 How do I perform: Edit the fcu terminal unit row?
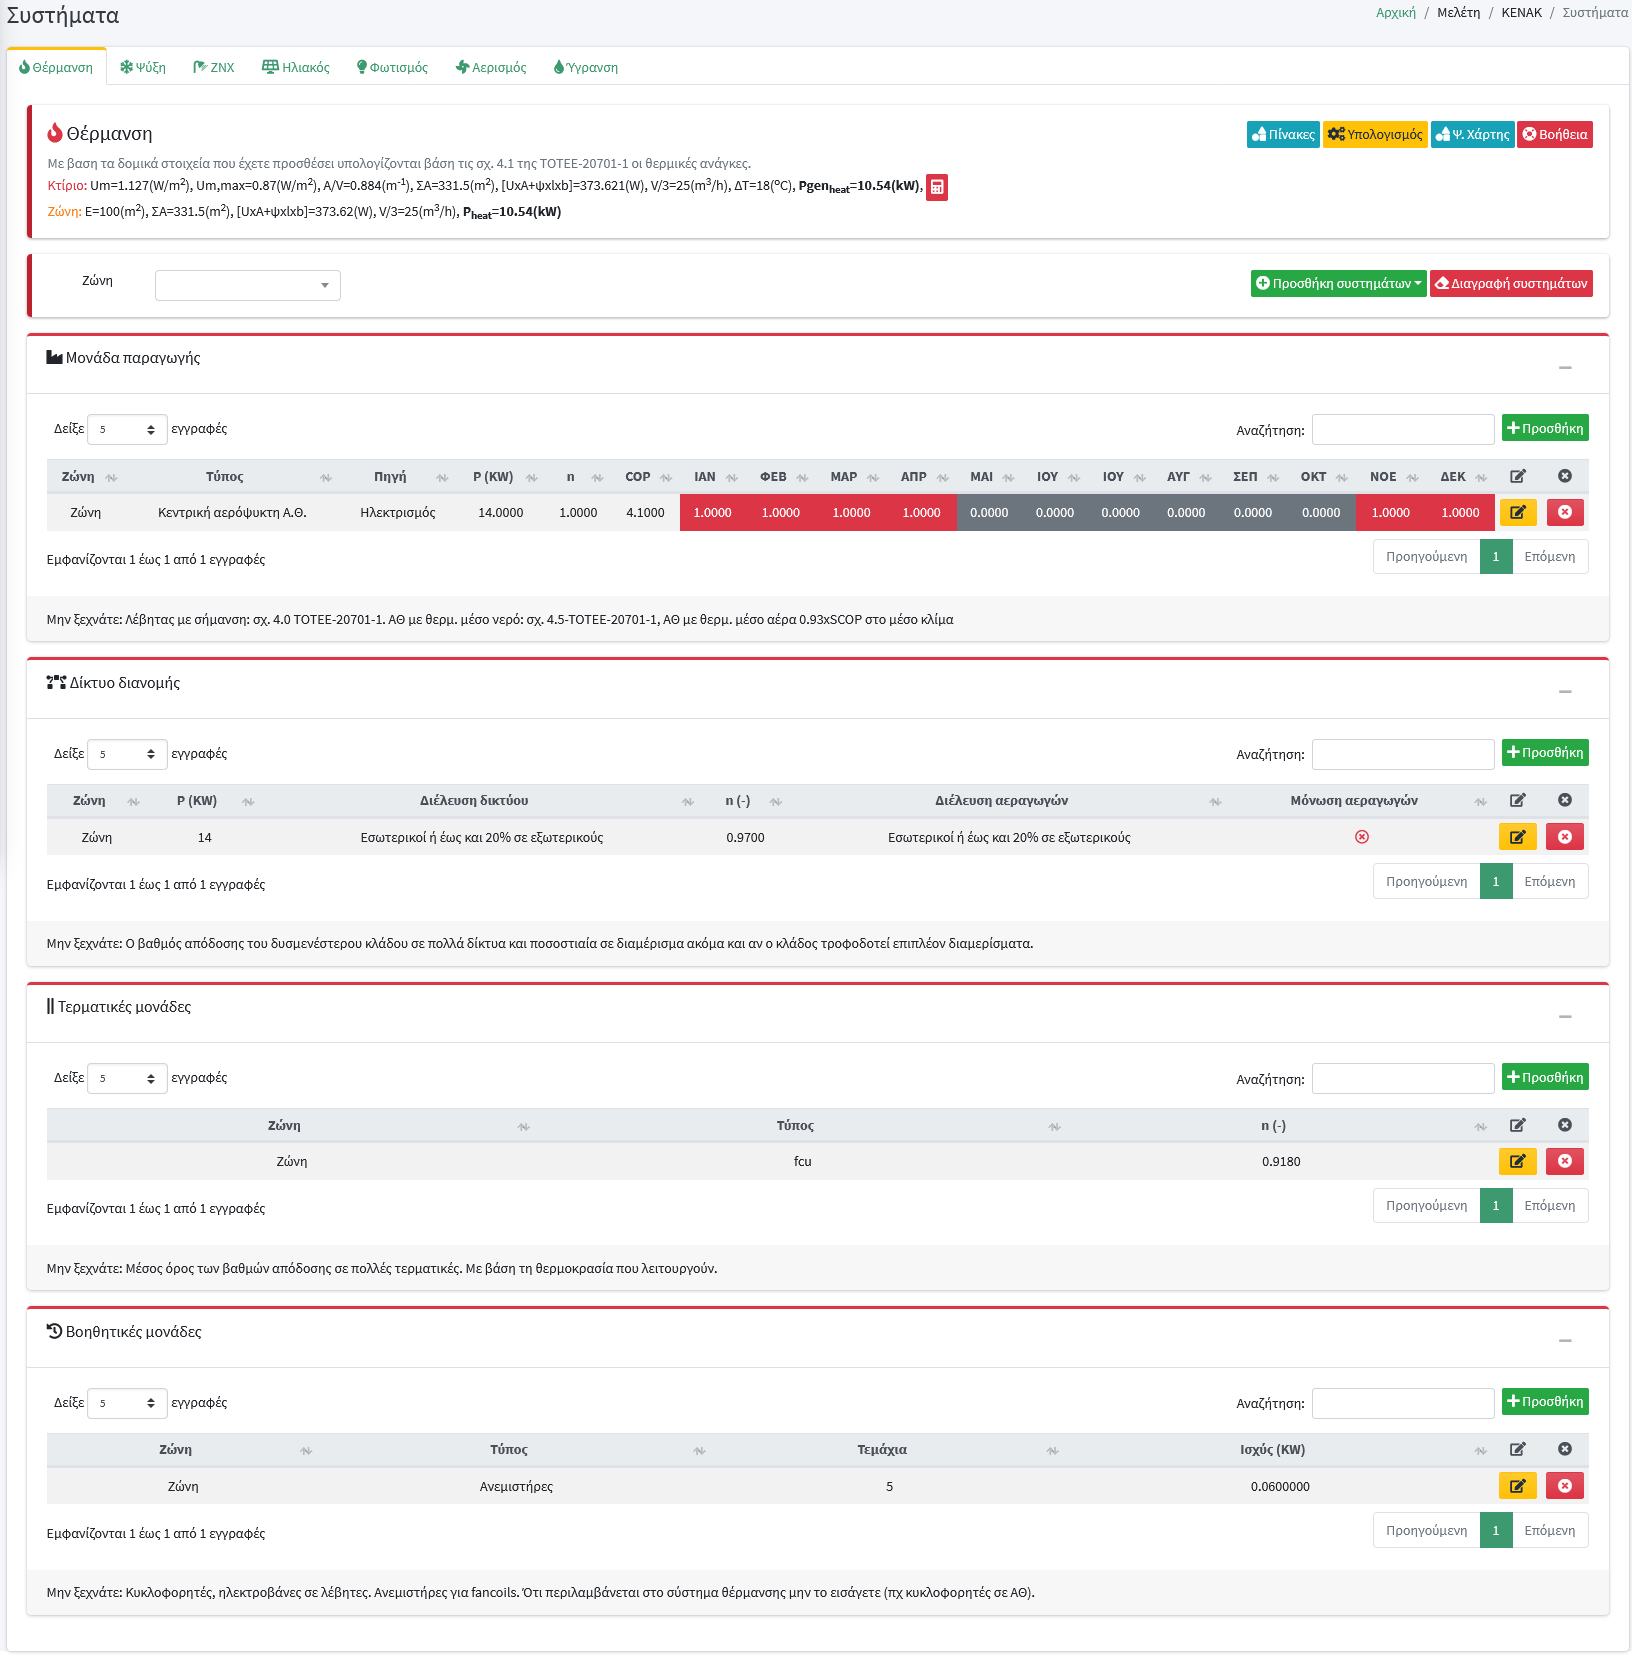pyautogui.click(x=1517, y=1161)
